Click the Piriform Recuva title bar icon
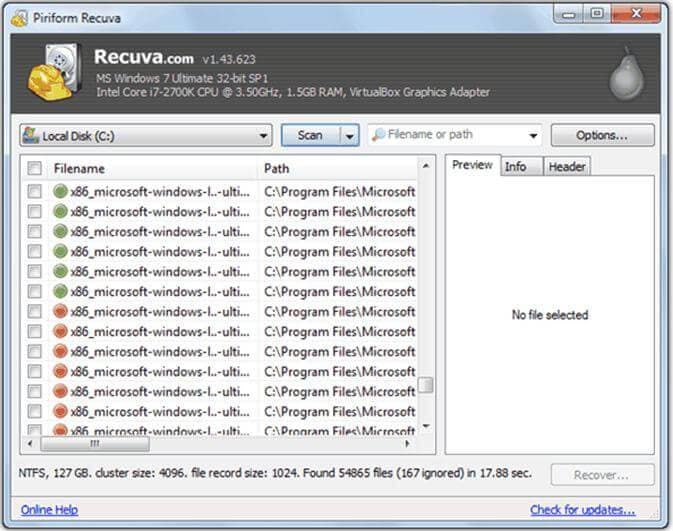Viewport: 673px width, 531px height. tap(19, 18)
